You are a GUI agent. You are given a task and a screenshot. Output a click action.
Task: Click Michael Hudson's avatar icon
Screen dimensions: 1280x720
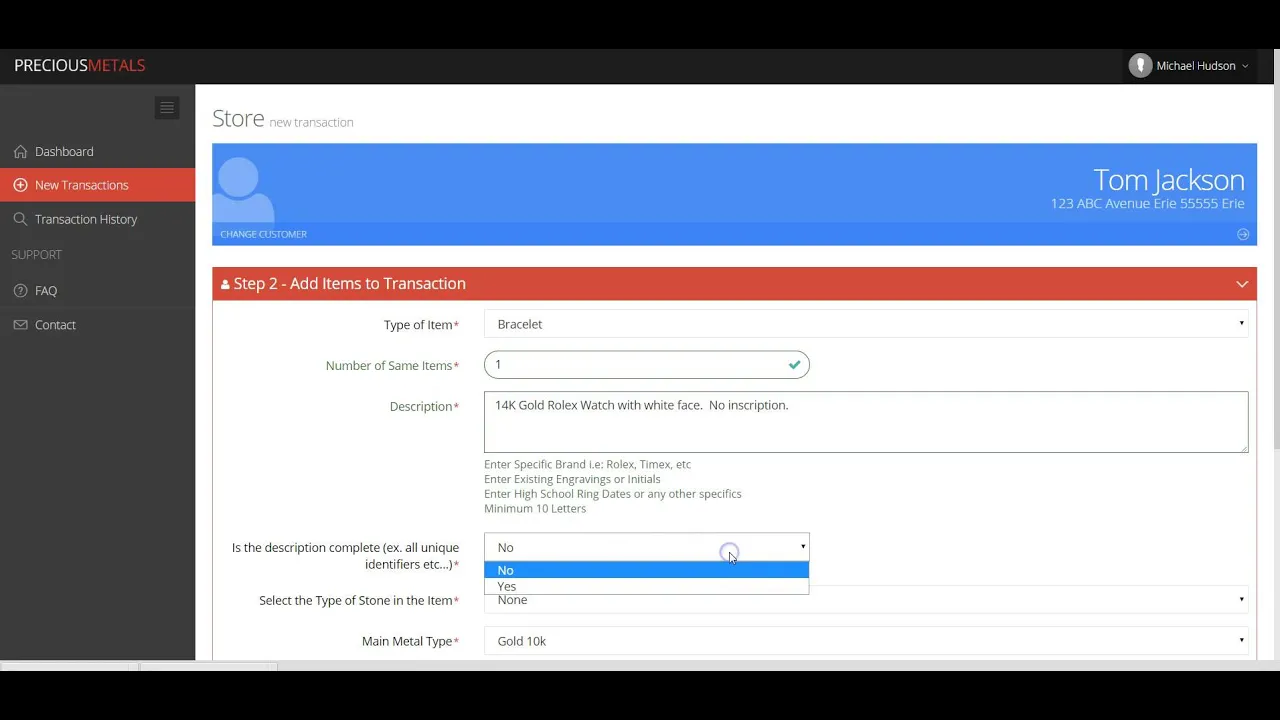[1140, 66]
